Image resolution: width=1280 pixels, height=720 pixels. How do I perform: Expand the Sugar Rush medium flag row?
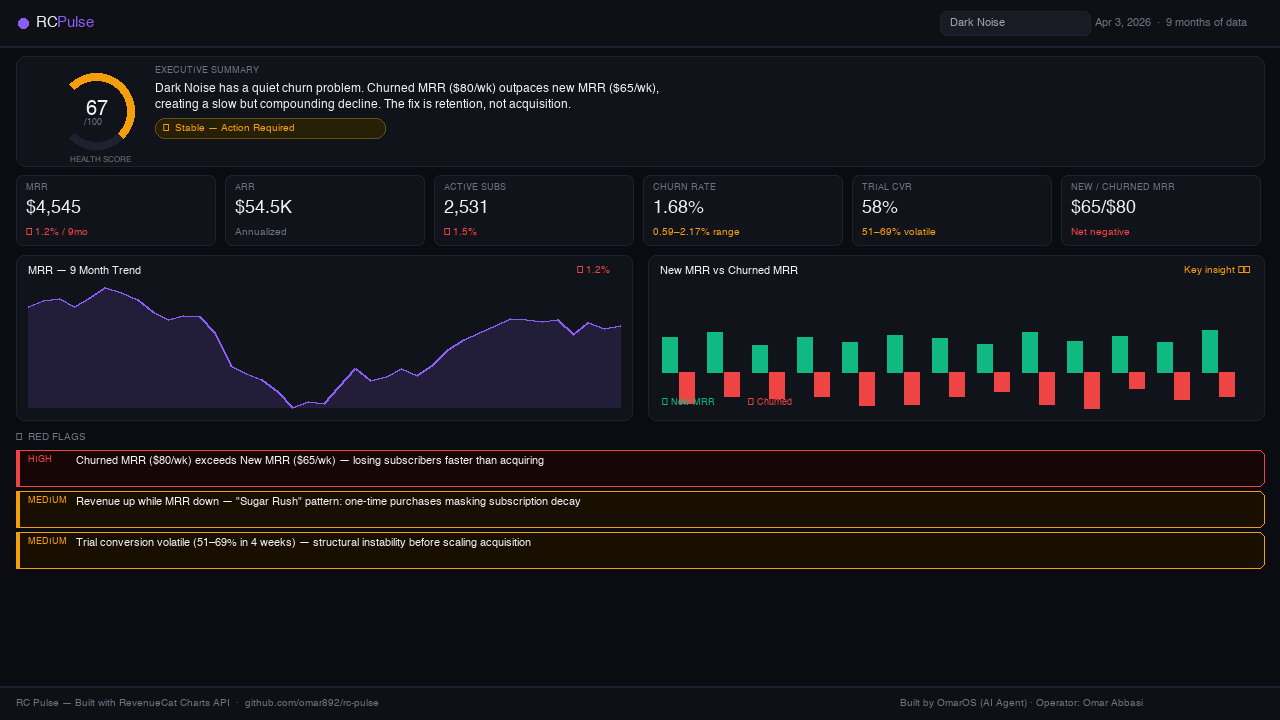coord(640,502)
